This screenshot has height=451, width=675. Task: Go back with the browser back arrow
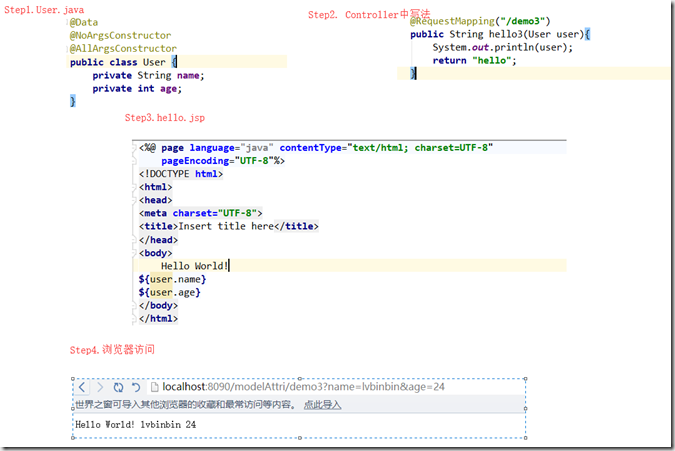point(83,387)
